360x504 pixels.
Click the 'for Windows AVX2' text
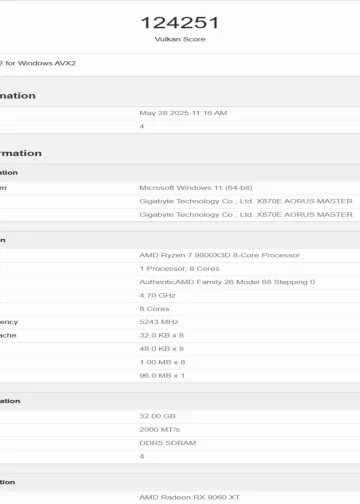click(41, 63)
